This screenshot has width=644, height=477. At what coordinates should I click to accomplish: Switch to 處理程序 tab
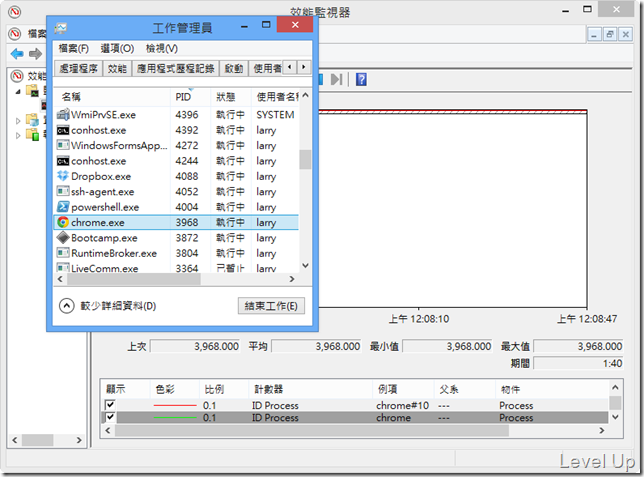(78, 69)
